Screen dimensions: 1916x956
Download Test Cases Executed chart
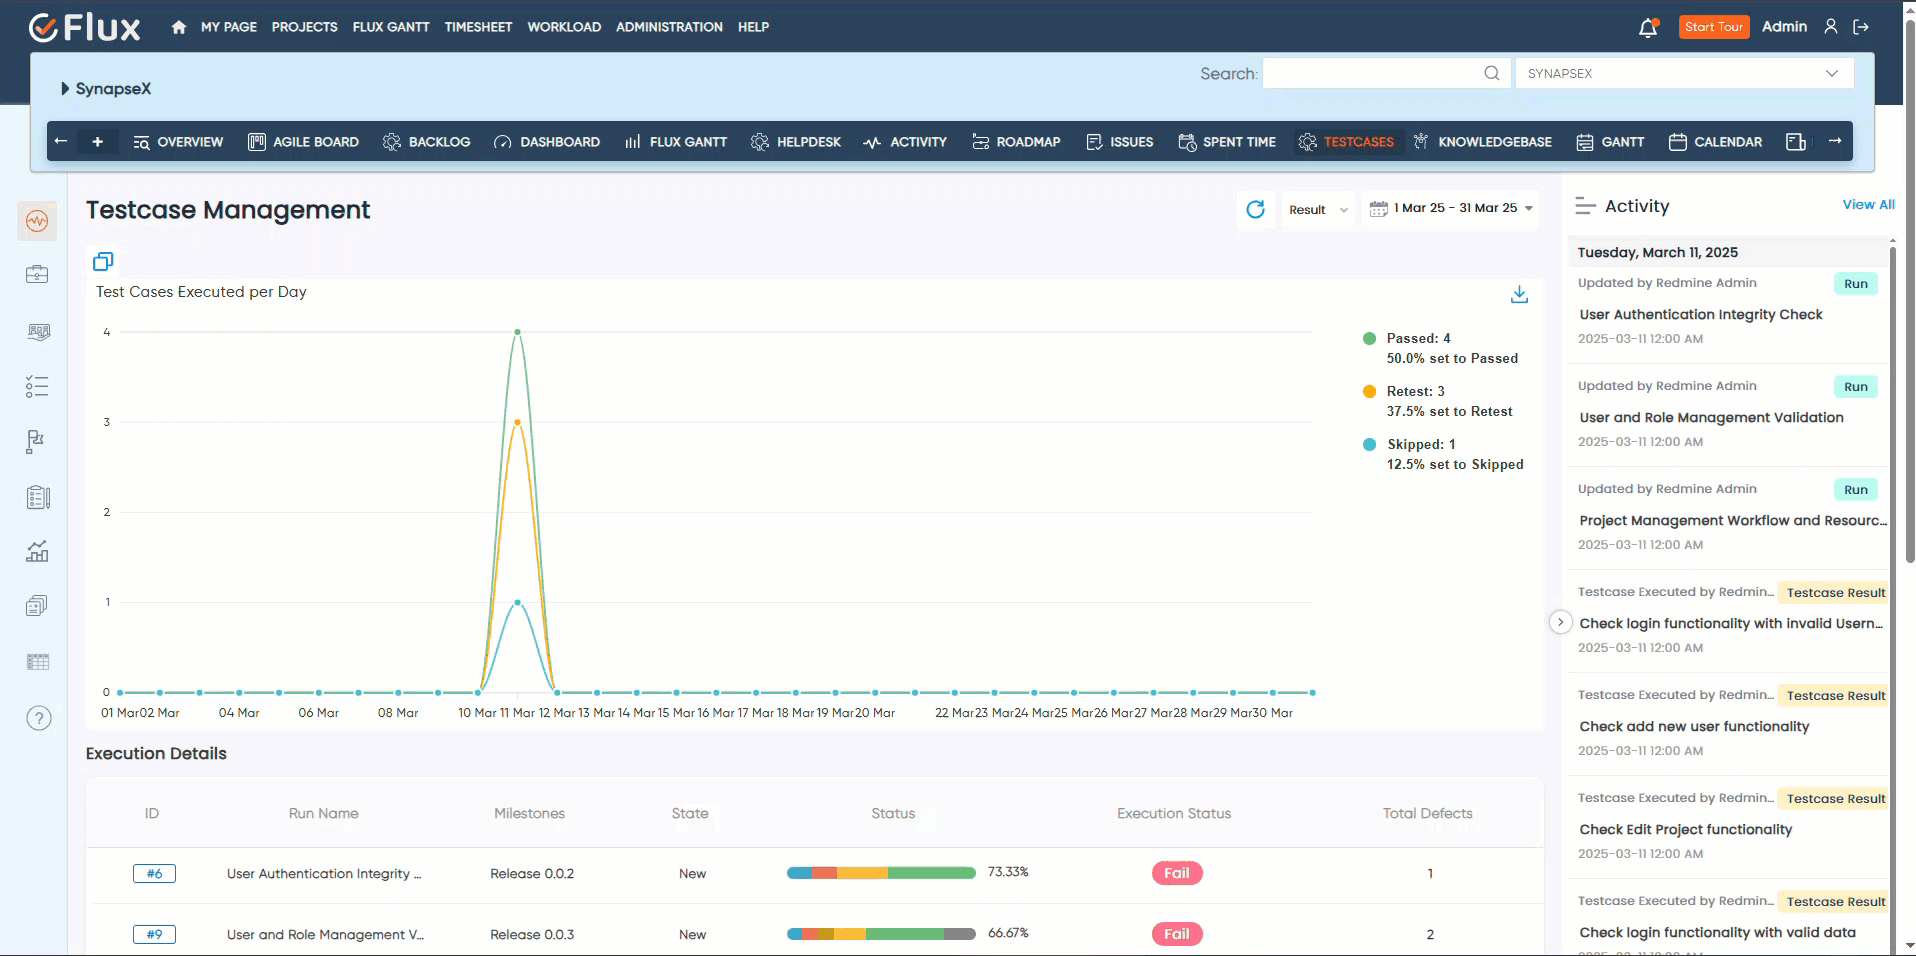pos(1519,294)
